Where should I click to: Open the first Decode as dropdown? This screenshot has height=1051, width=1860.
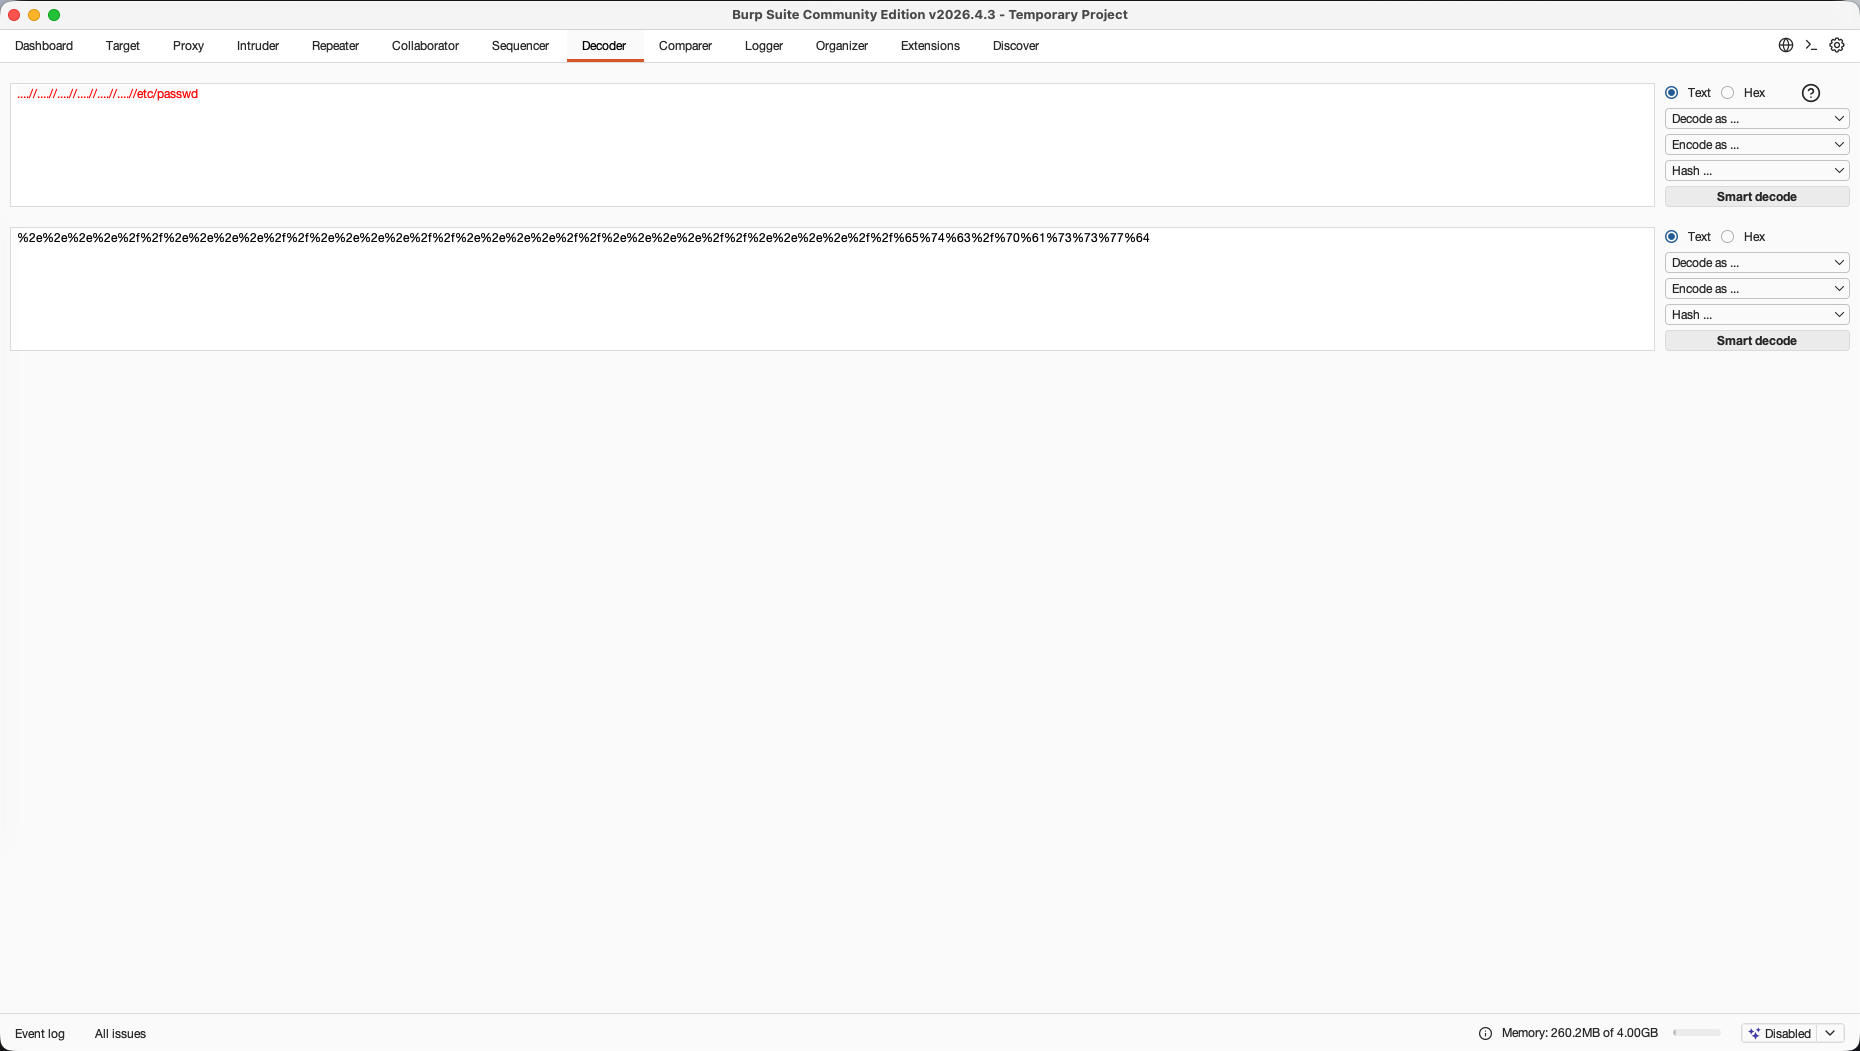coord(1757,119)
